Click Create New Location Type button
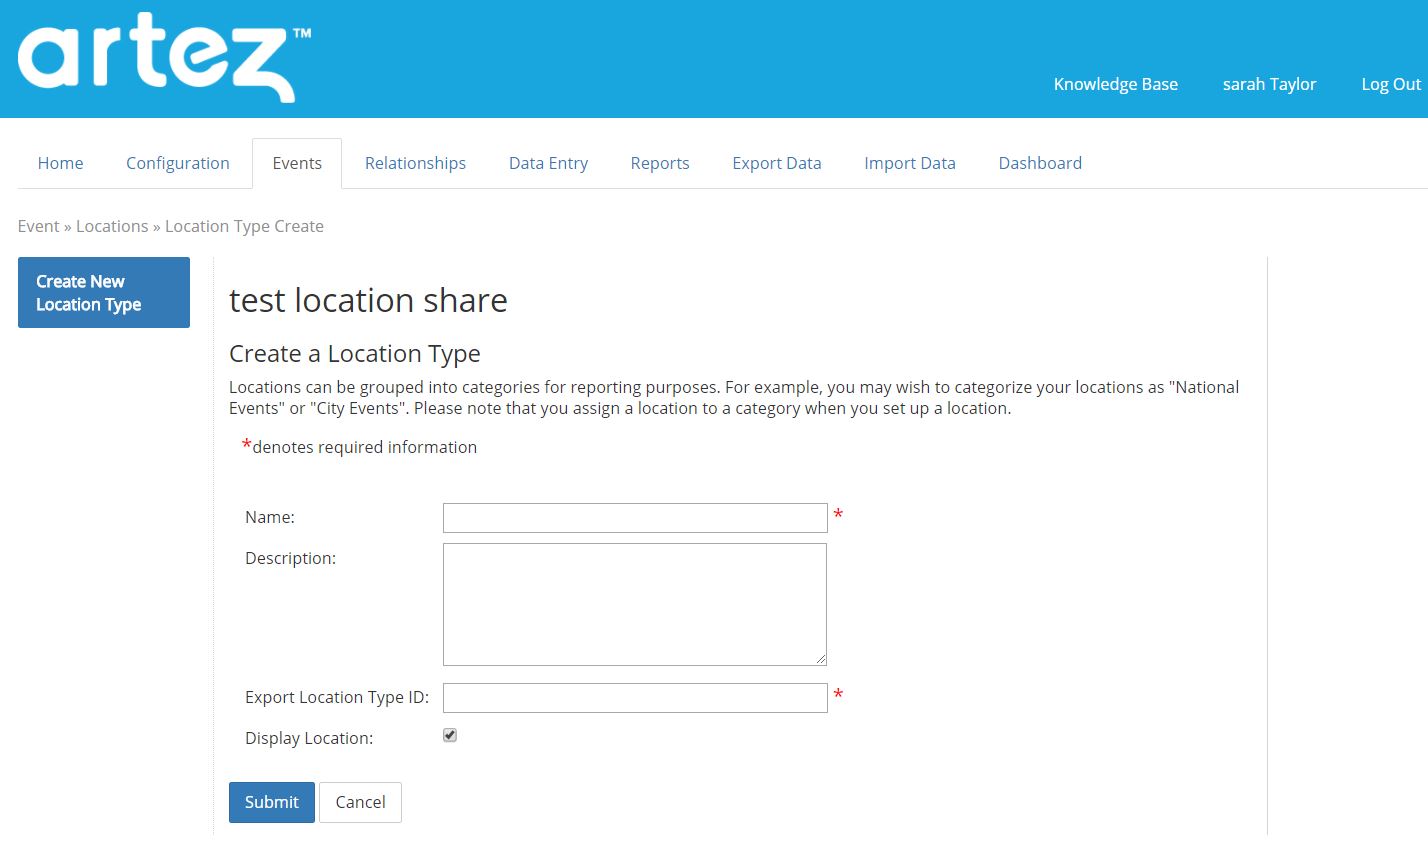The height and width of the screenshot is (861, 1428). 104,293
